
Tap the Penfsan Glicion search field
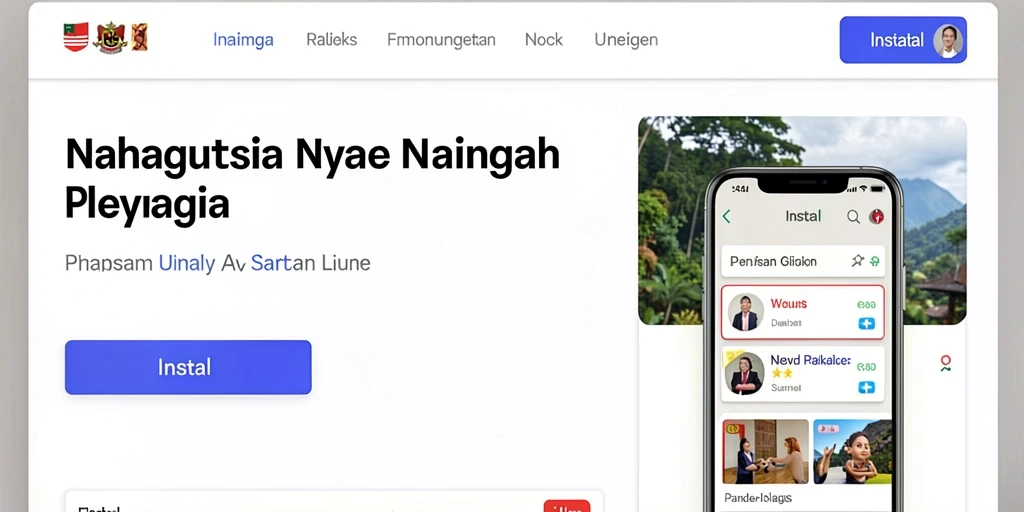coord(803,261)
